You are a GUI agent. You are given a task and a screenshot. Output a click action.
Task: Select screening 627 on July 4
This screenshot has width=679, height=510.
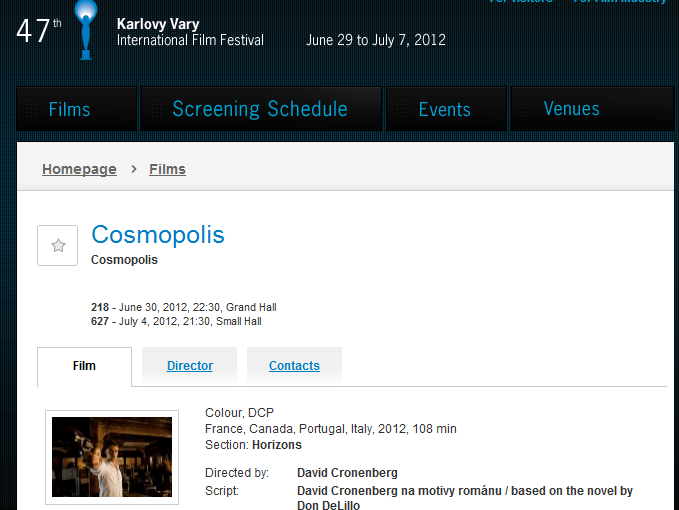coord(176,321)
